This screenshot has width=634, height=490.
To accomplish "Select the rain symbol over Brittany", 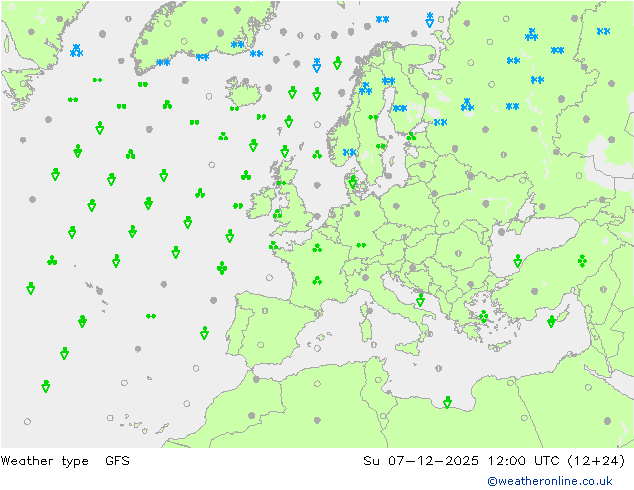I will 274,245.
